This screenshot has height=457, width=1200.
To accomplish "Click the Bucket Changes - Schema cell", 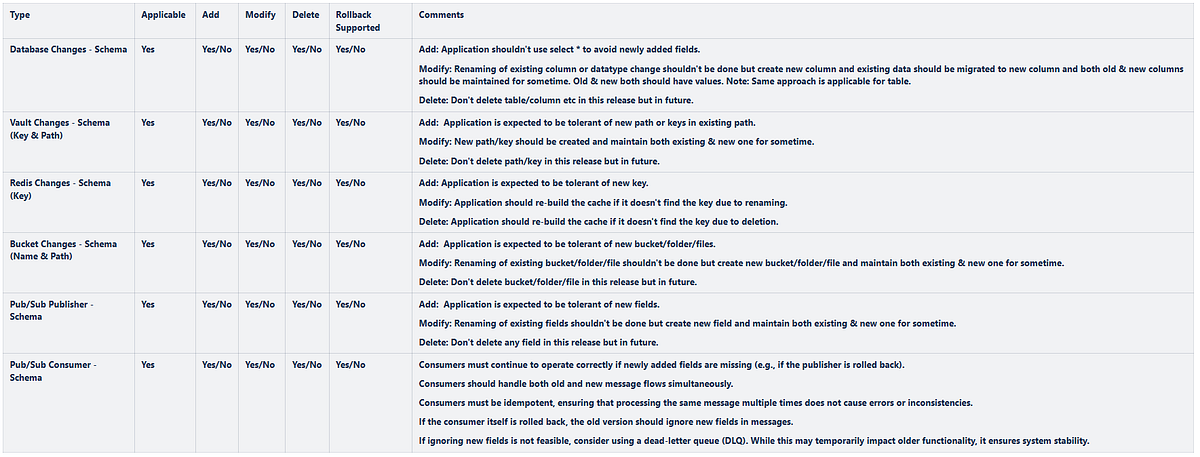I will 63,250.
